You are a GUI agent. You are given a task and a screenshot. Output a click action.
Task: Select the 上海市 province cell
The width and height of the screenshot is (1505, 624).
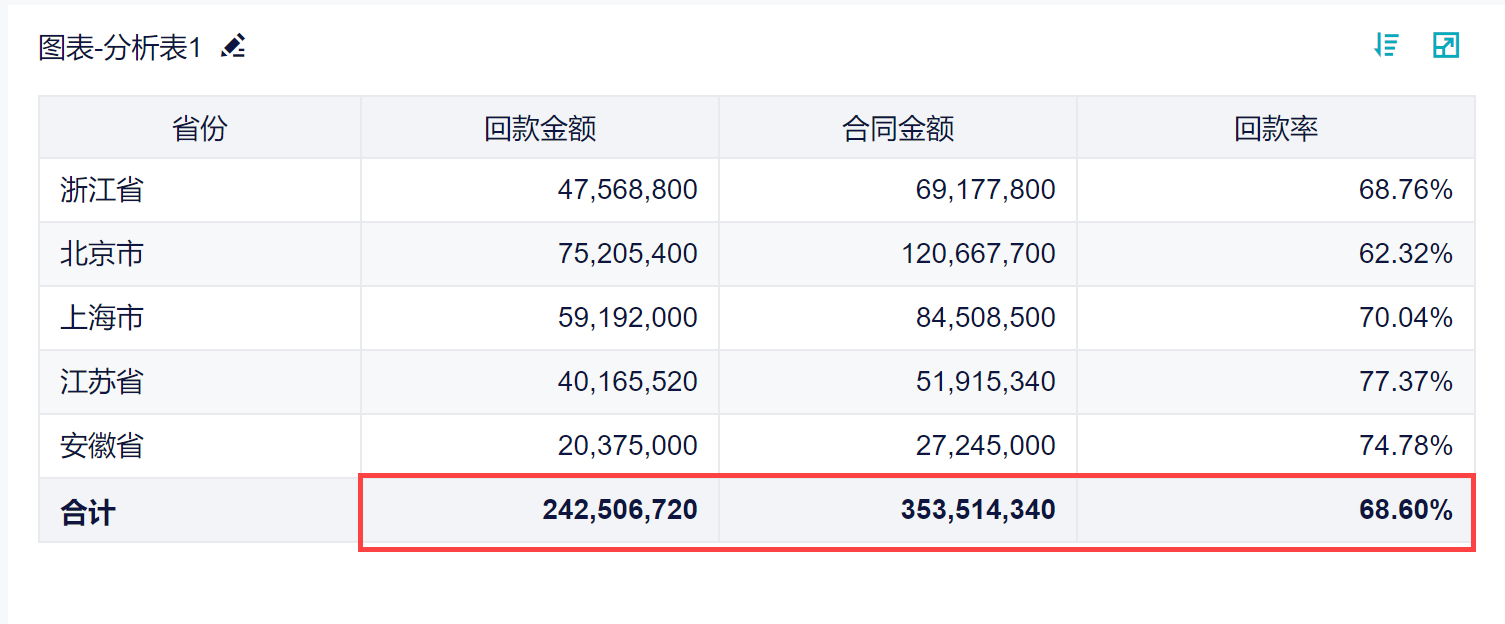coord(102,318)
